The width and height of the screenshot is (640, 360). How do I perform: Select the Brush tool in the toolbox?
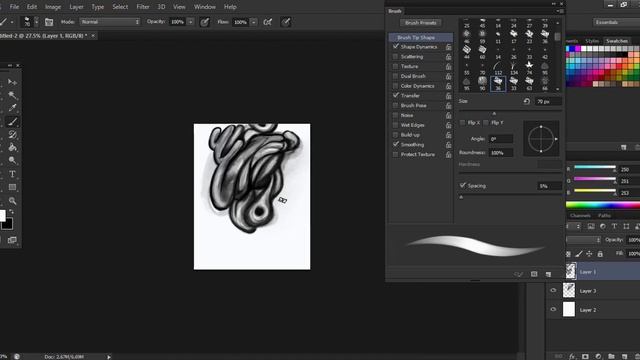point(13,122)
